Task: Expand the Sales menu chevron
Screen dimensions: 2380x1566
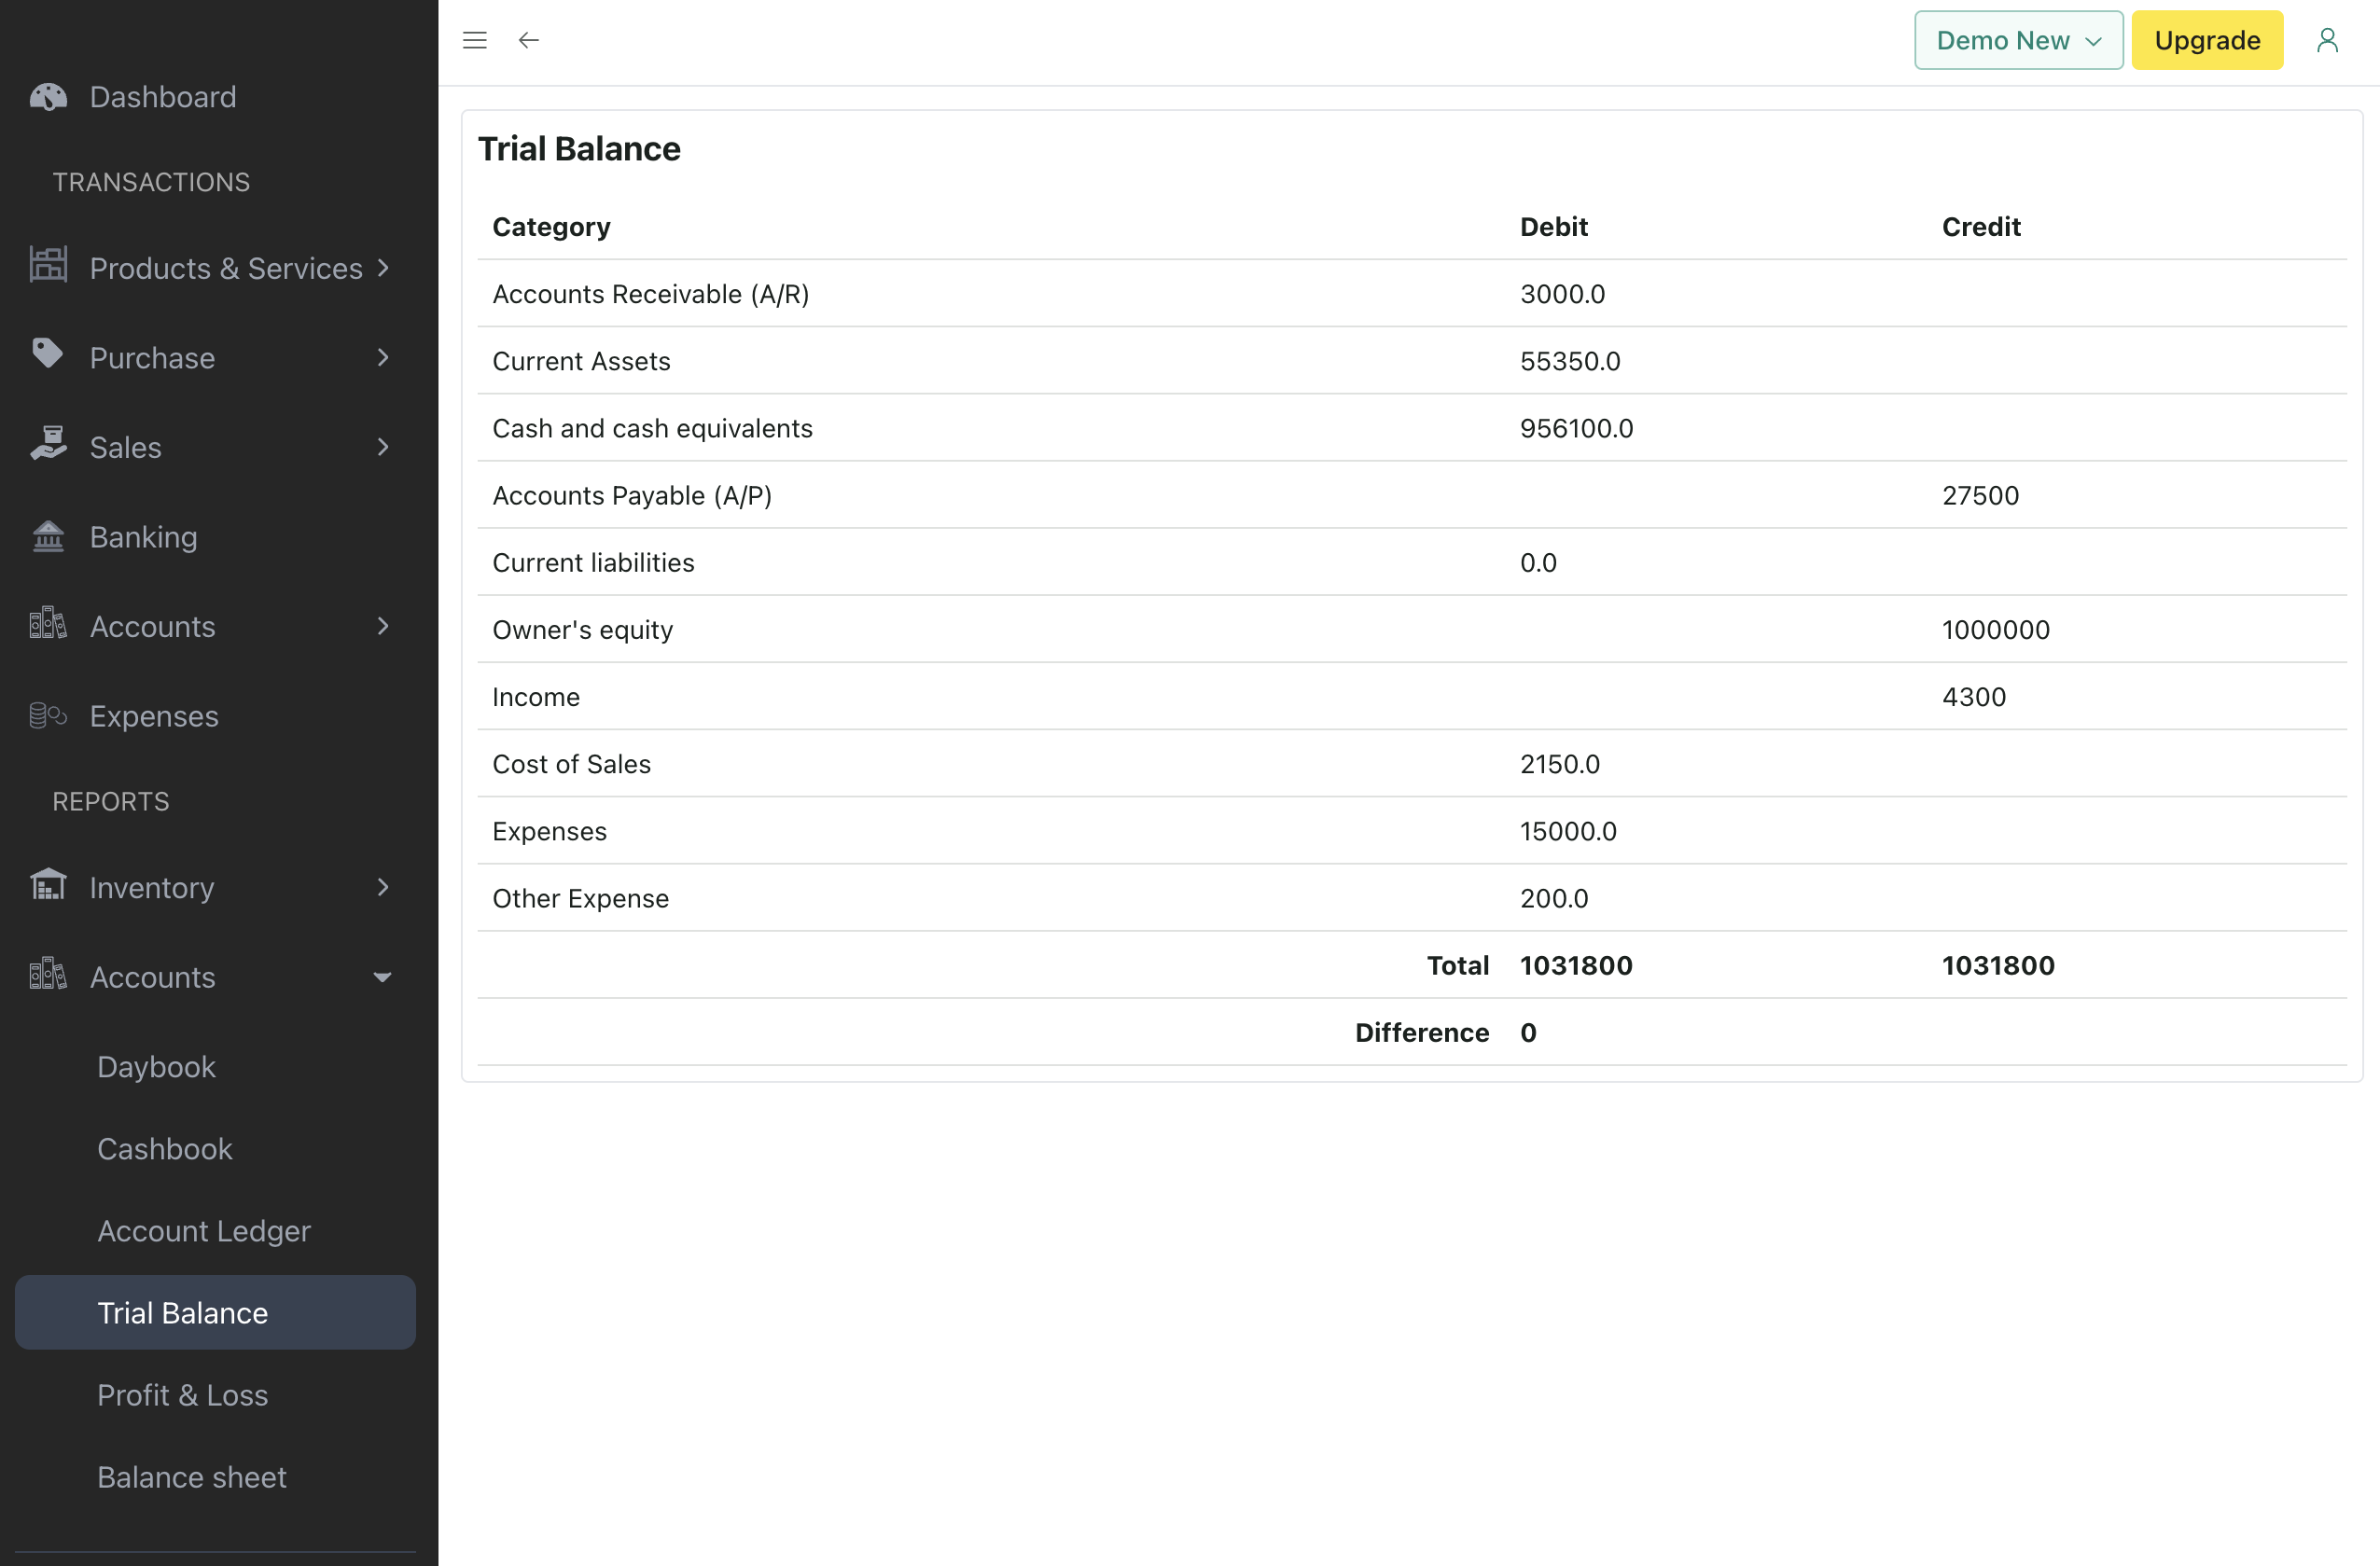Action: (381, 446)
